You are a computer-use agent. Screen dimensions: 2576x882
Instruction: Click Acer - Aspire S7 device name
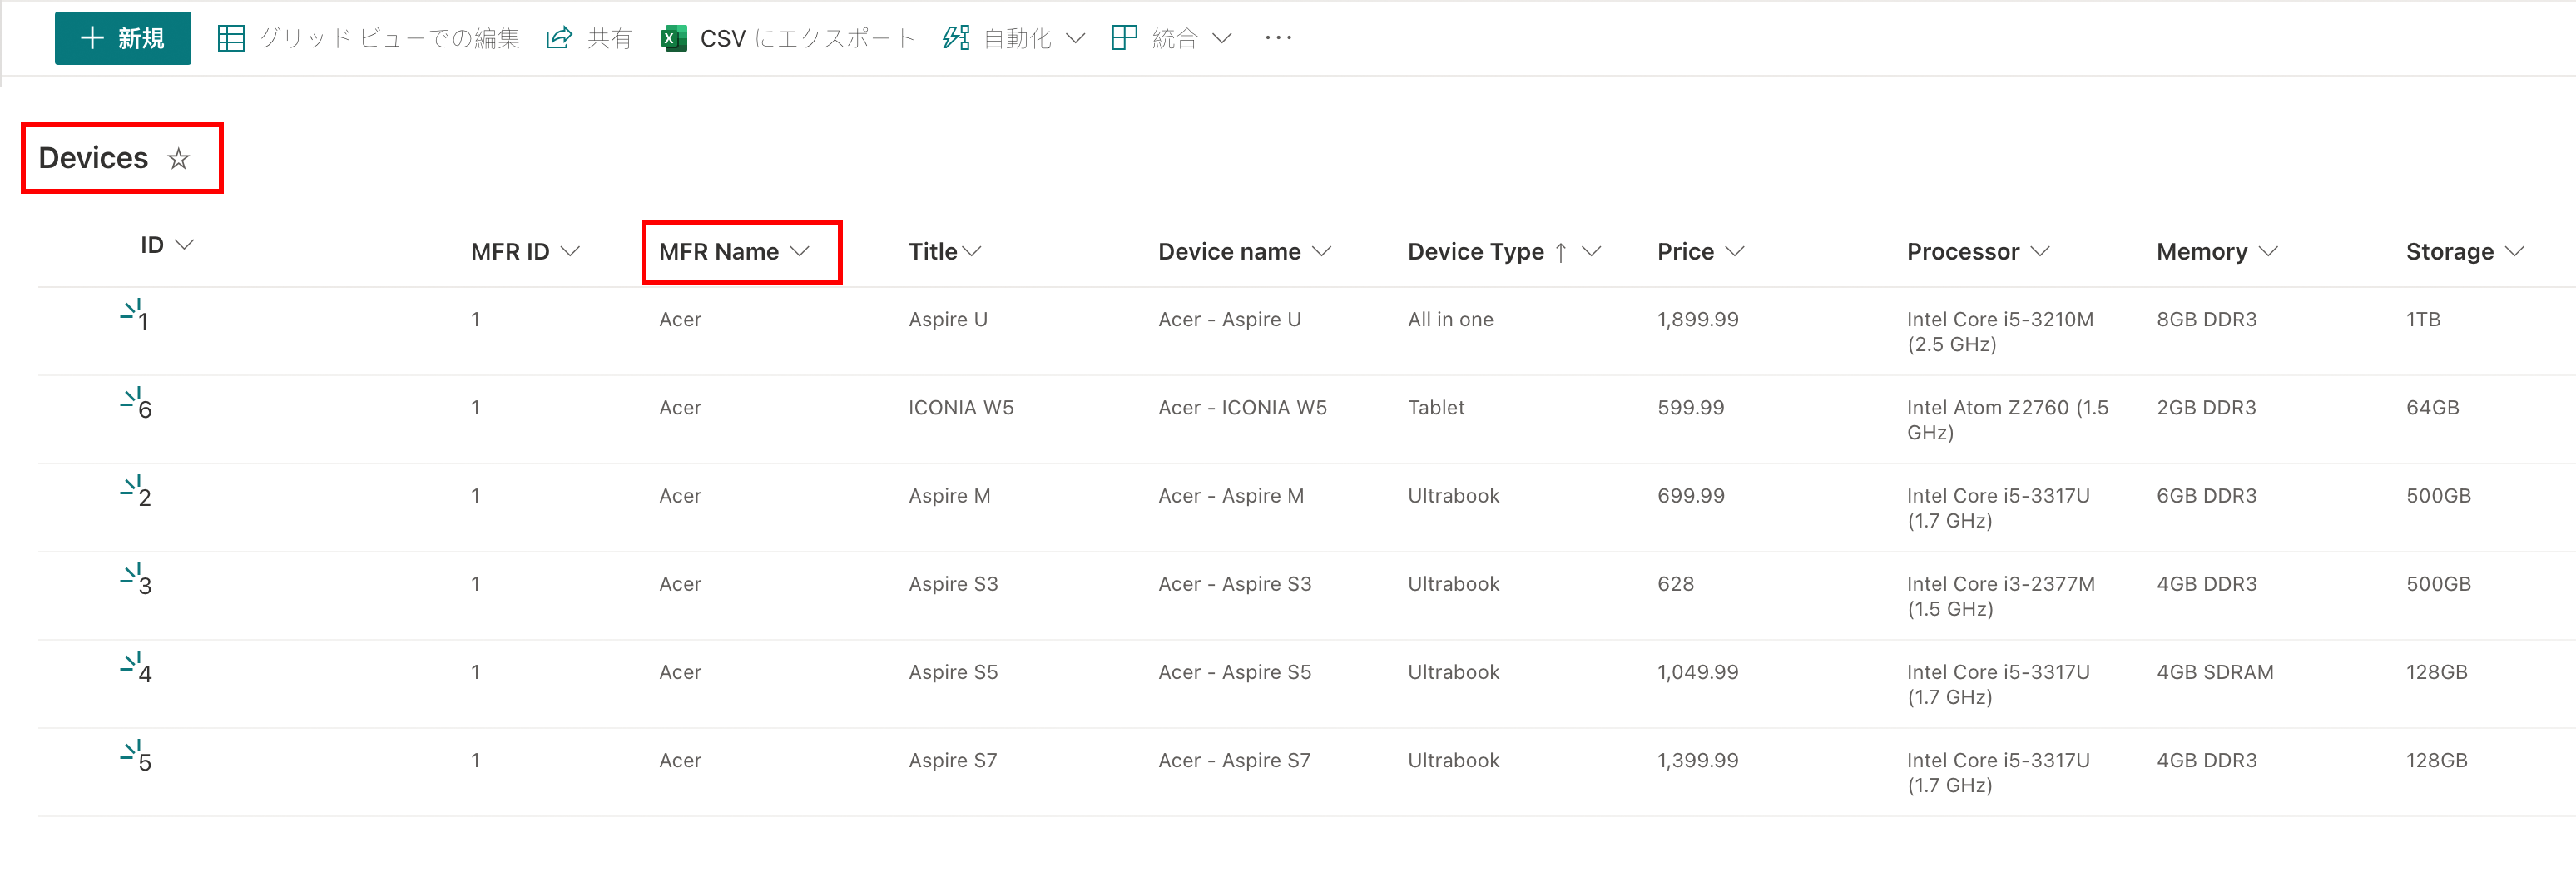tap(1234, 759)
